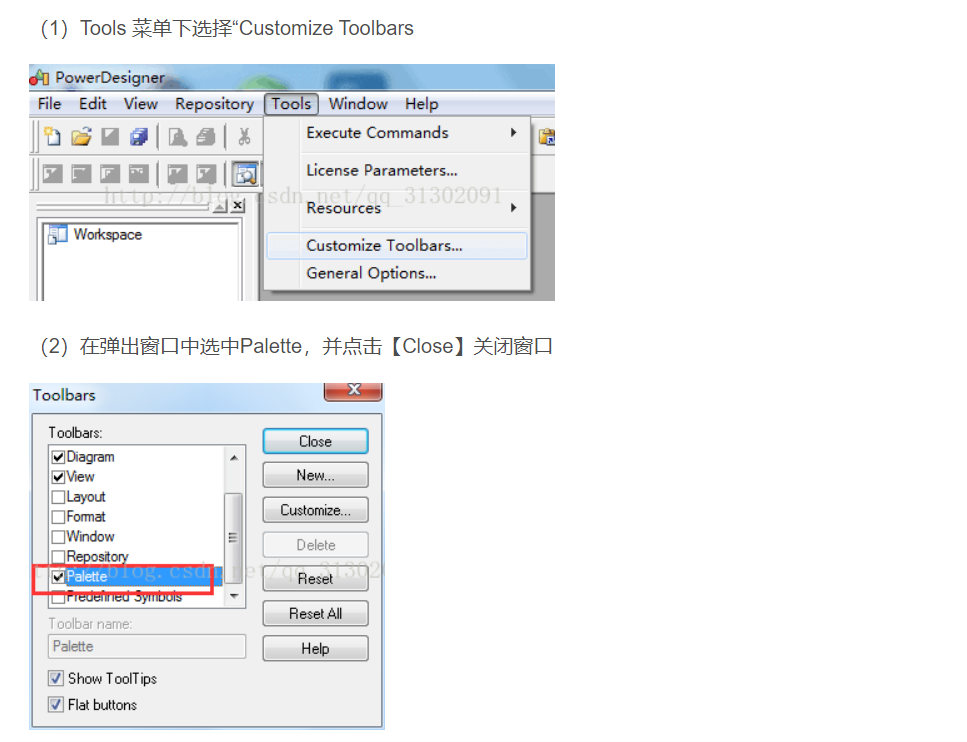Open the File menu
Screen dimensions: 967x742
(x=49, y=104)
